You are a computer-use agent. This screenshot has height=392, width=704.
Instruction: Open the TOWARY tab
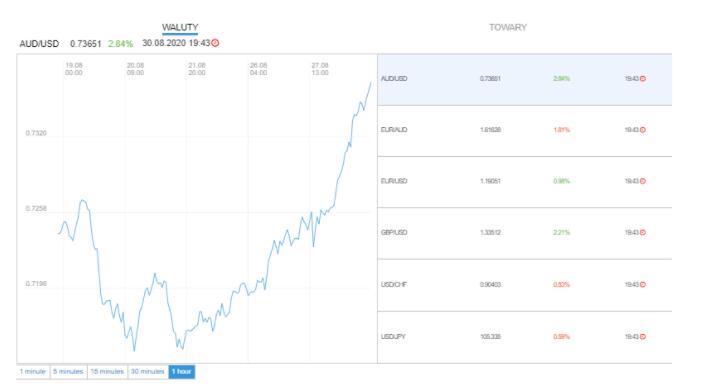tap(508, 27)
